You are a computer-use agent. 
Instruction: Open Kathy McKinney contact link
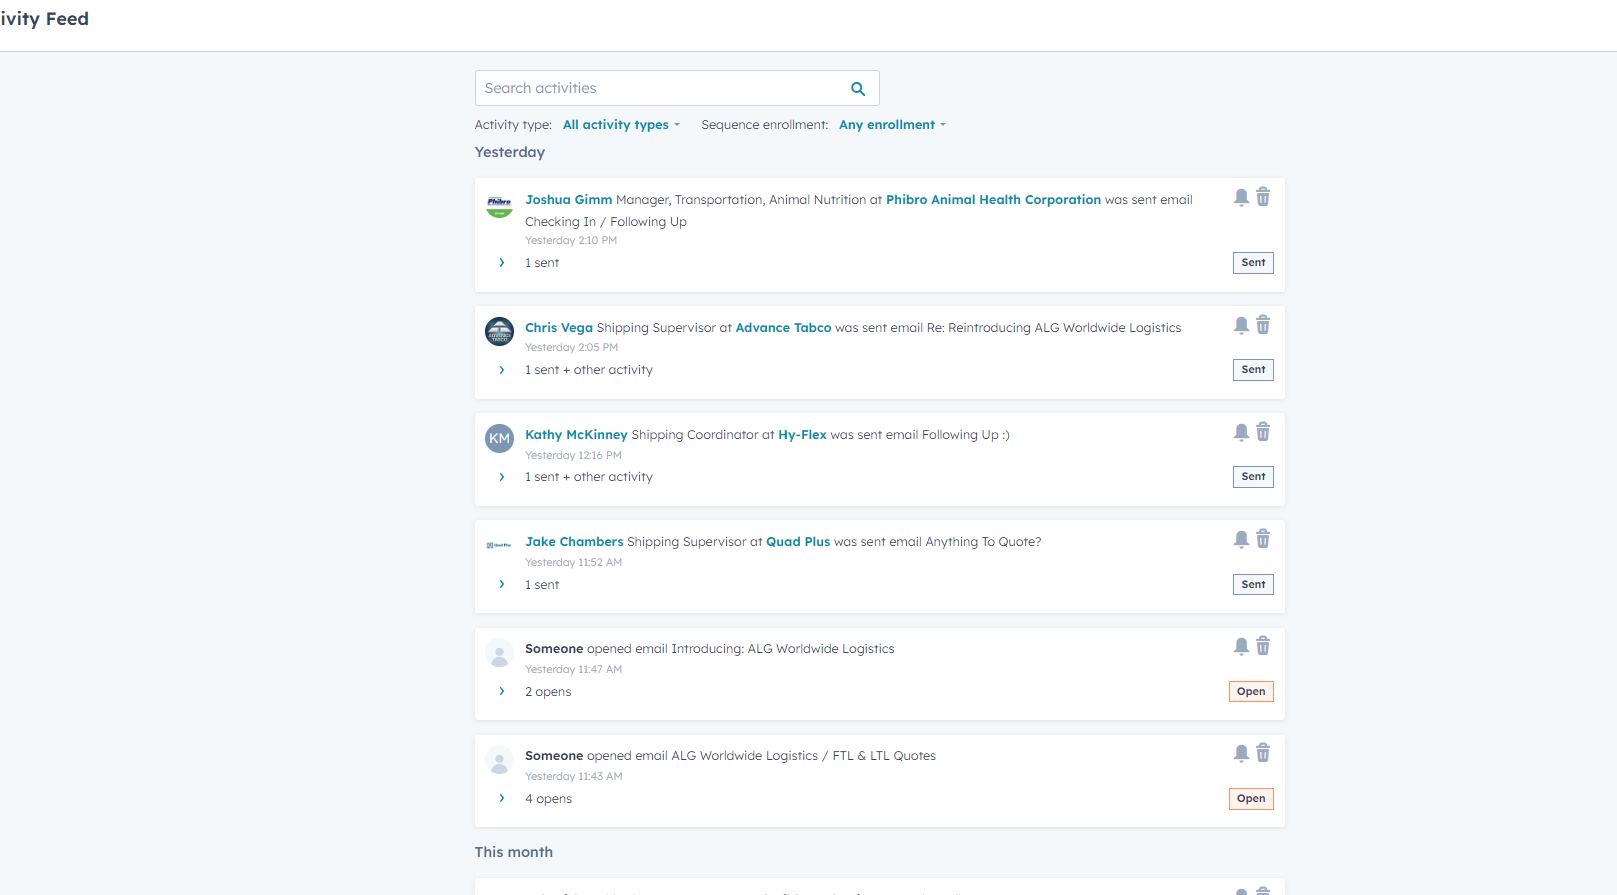pyautogui.click(x=576, y=435)
